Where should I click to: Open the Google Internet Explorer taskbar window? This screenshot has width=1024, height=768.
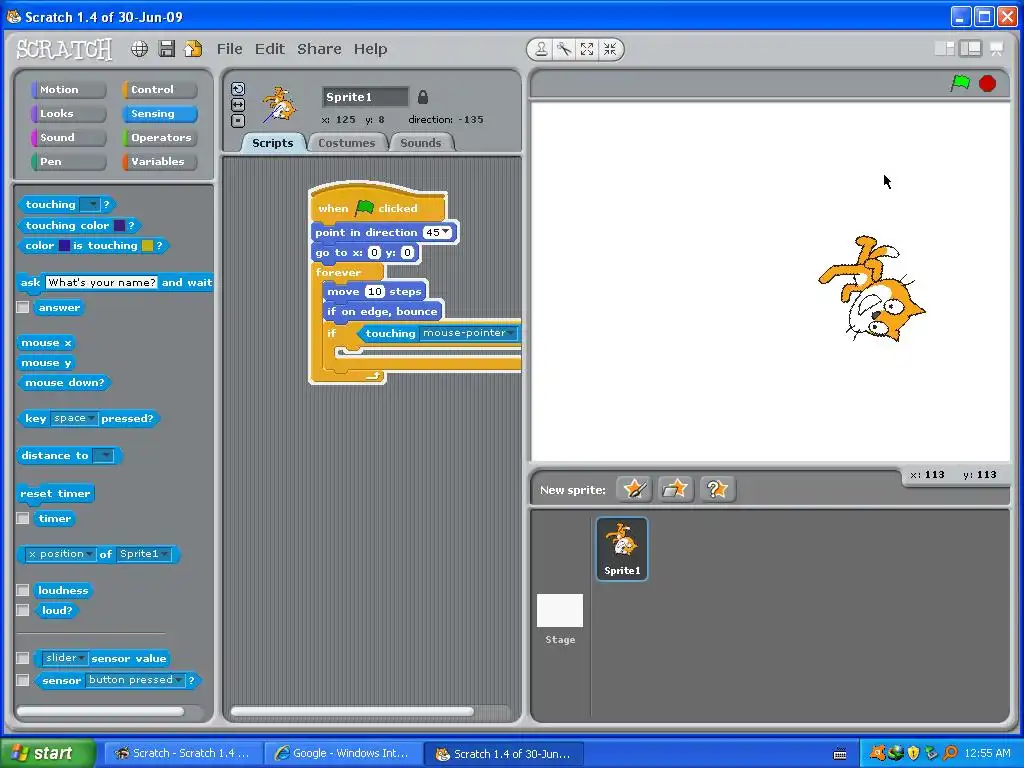click(x=344, y=754)
